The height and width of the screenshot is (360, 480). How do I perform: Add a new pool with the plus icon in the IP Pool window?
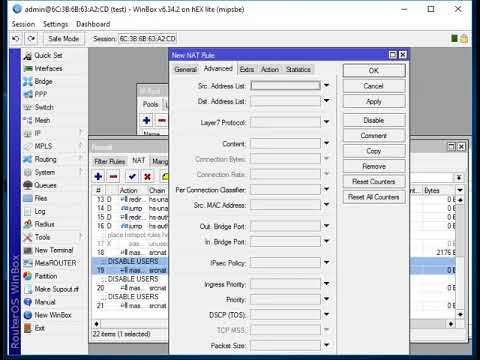click(x=146, y=120)
